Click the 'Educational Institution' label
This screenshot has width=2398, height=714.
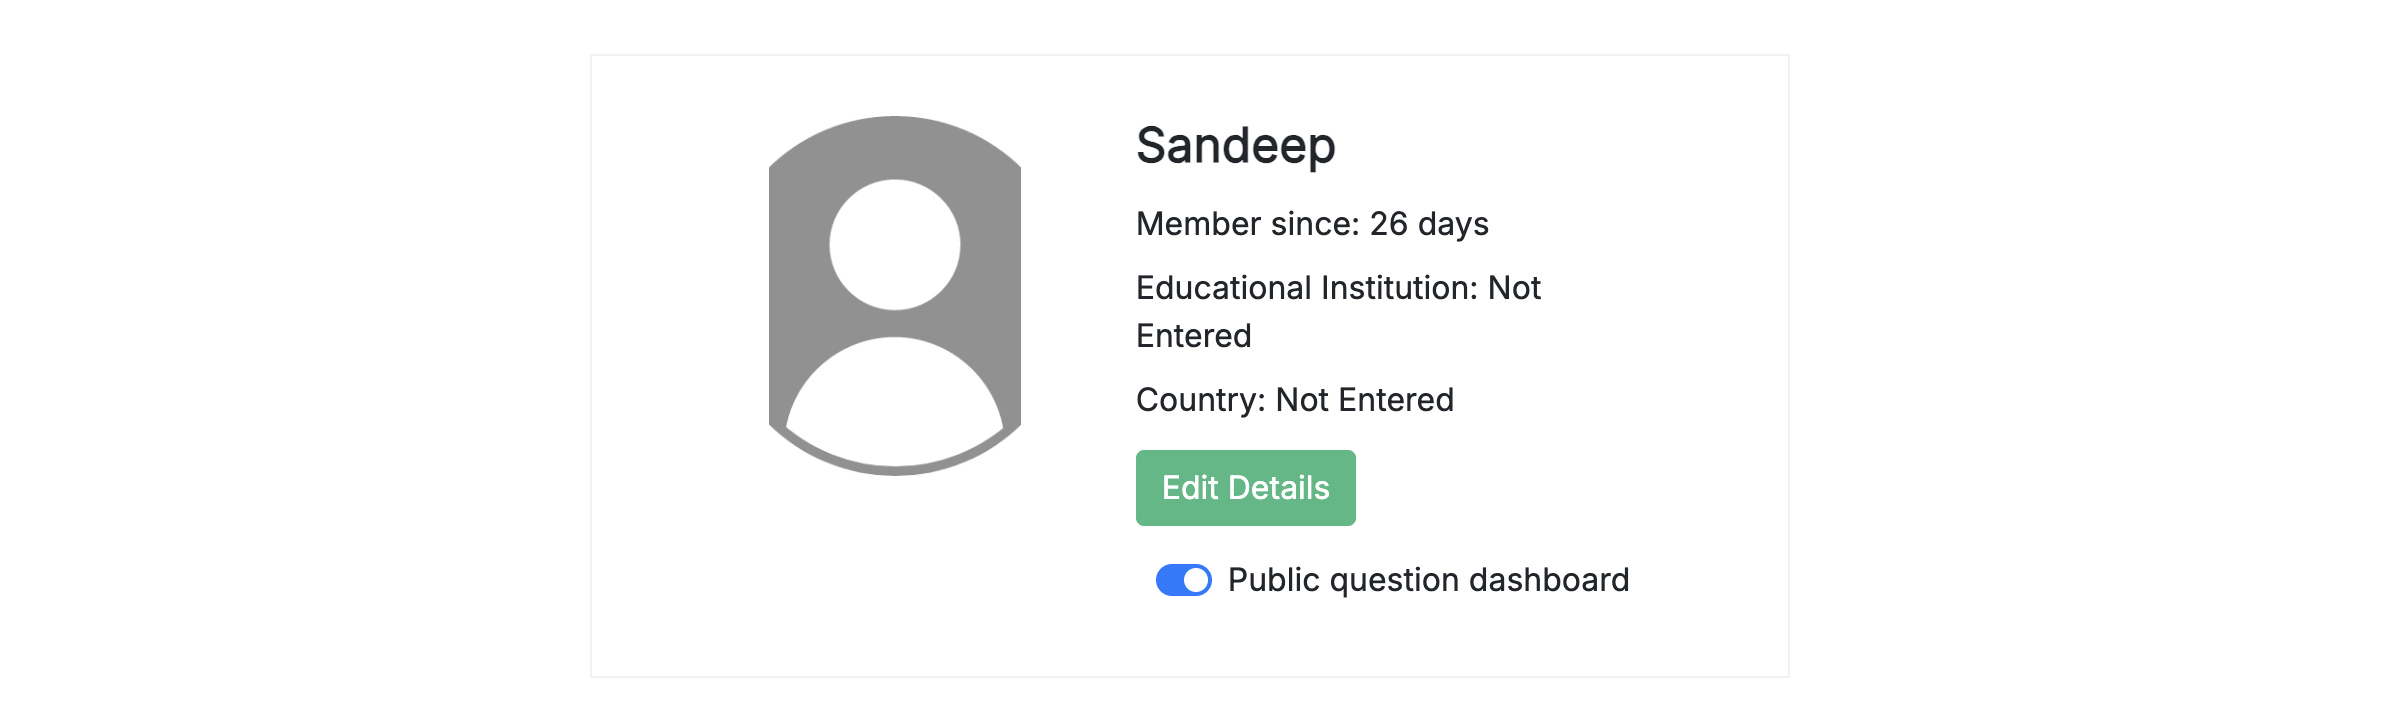pyautogui.click(x=1305, y=288)
